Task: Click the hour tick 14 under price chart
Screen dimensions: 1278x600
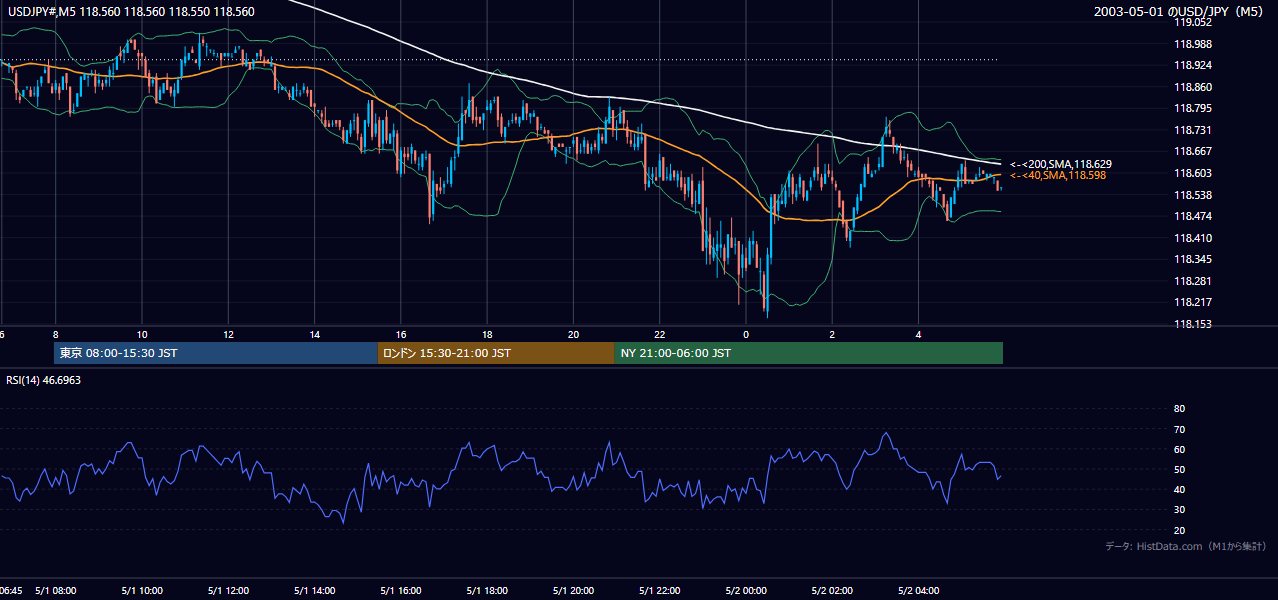Action: pos(315,335)
